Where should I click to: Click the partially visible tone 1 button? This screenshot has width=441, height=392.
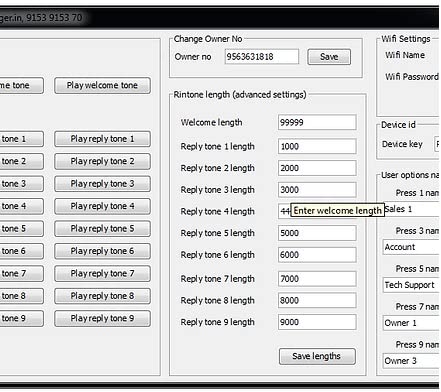tap(21, 139)
